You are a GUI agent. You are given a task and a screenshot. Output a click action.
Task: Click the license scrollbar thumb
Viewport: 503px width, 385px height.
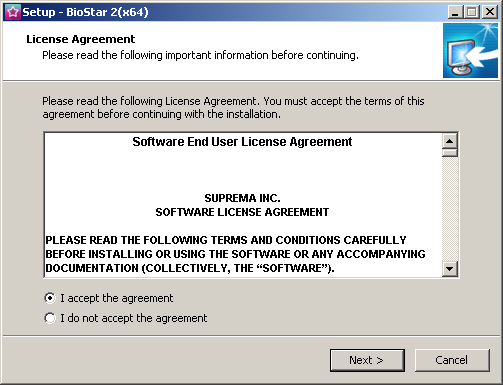click(x=450, y=153)
